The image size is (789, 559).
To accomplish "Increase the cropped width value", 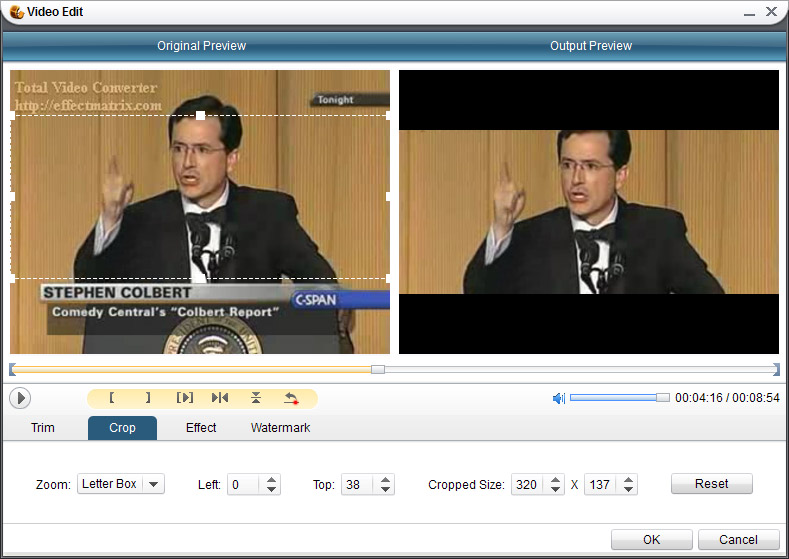I will [555, 480].
